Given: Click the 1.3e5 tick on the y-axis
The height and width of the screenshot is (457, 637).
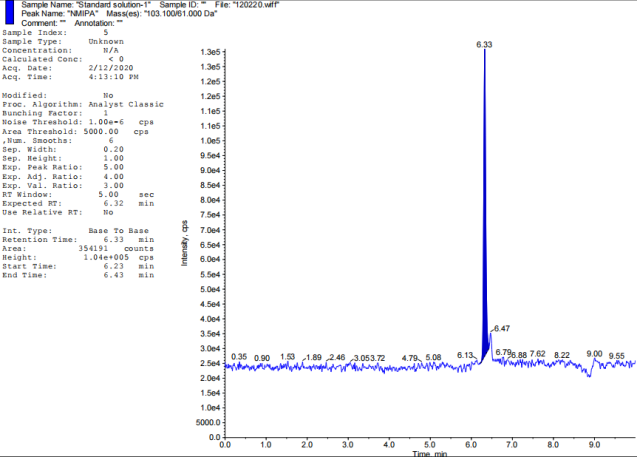Looking at the screenshot, I should click(209, 51).
